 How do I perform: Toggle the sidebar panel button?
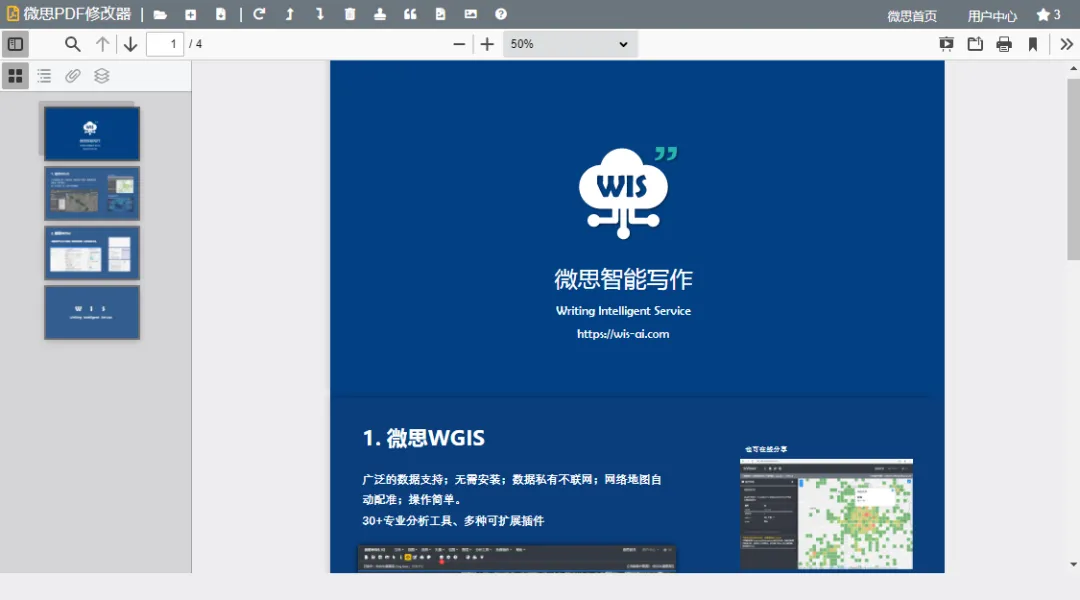tap(15, 44)
